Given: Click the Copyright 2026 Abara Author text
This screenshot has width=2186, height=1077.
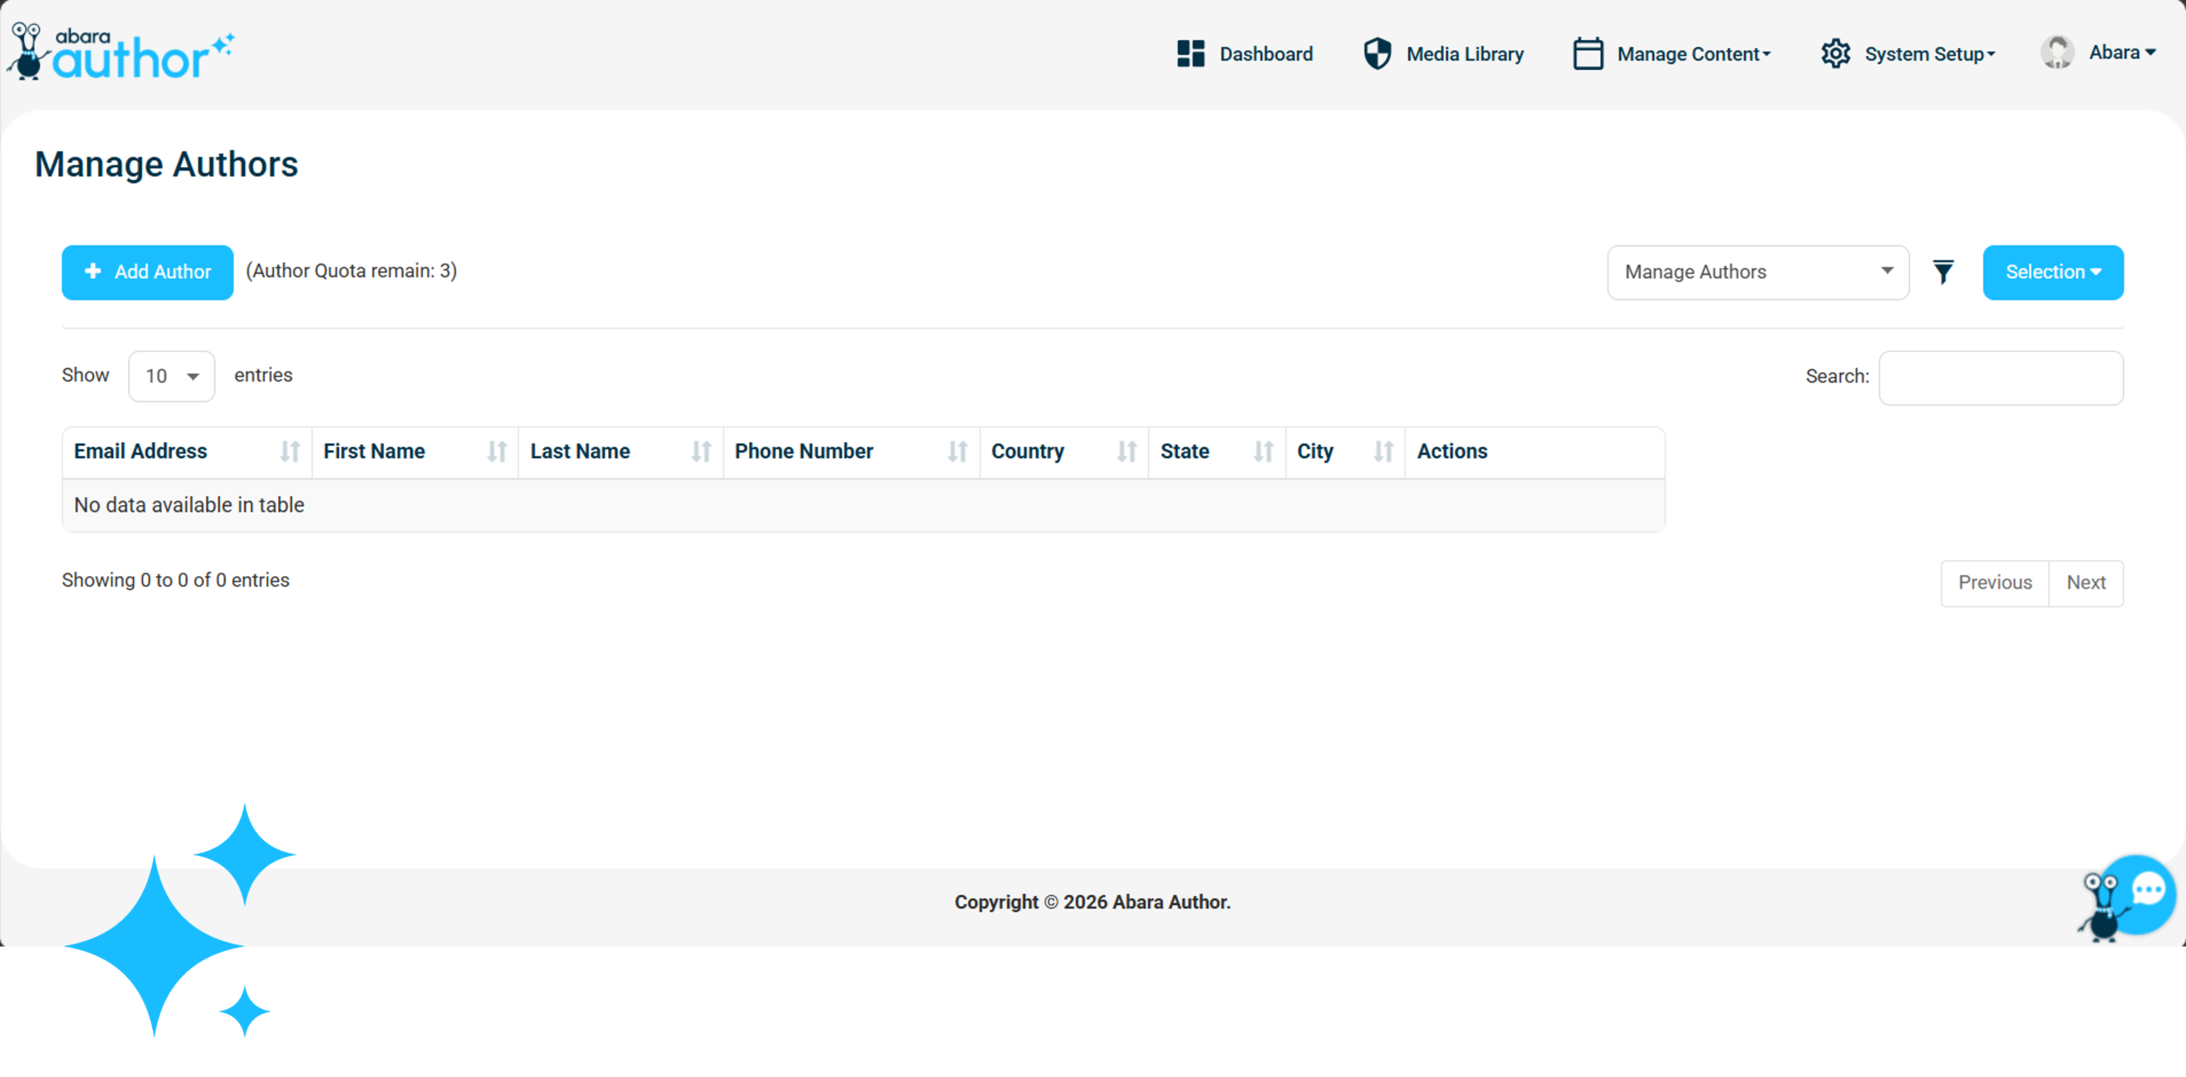Looking at the screenshot, I should tap(1092, 902).
